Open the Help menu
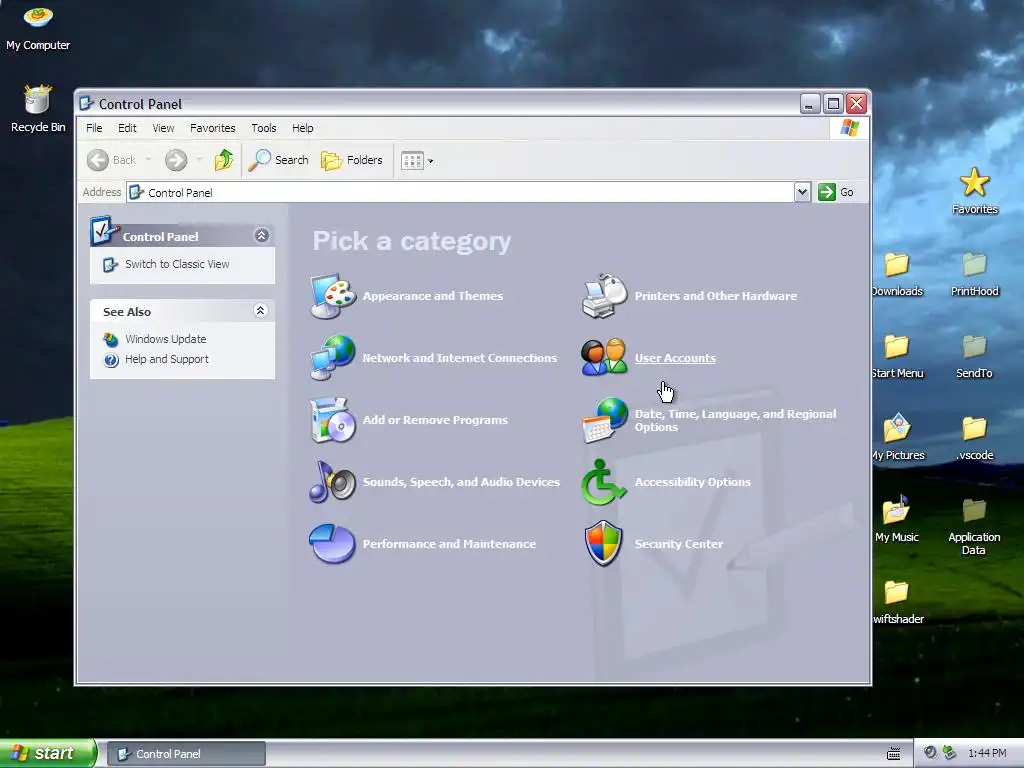1024x768 pixels. (x=302, y=128)
